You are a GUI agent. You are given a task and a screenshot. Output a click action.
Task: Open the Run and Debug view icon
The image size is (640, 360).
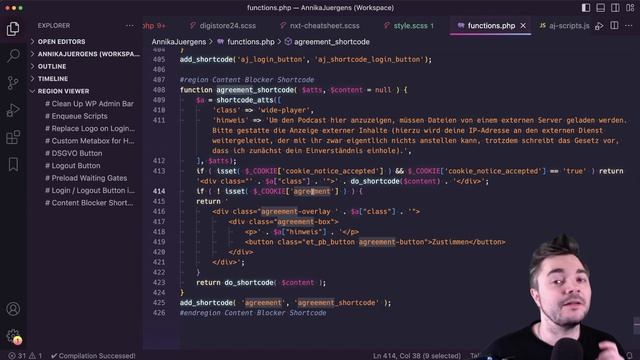click(x=13, y=110)
